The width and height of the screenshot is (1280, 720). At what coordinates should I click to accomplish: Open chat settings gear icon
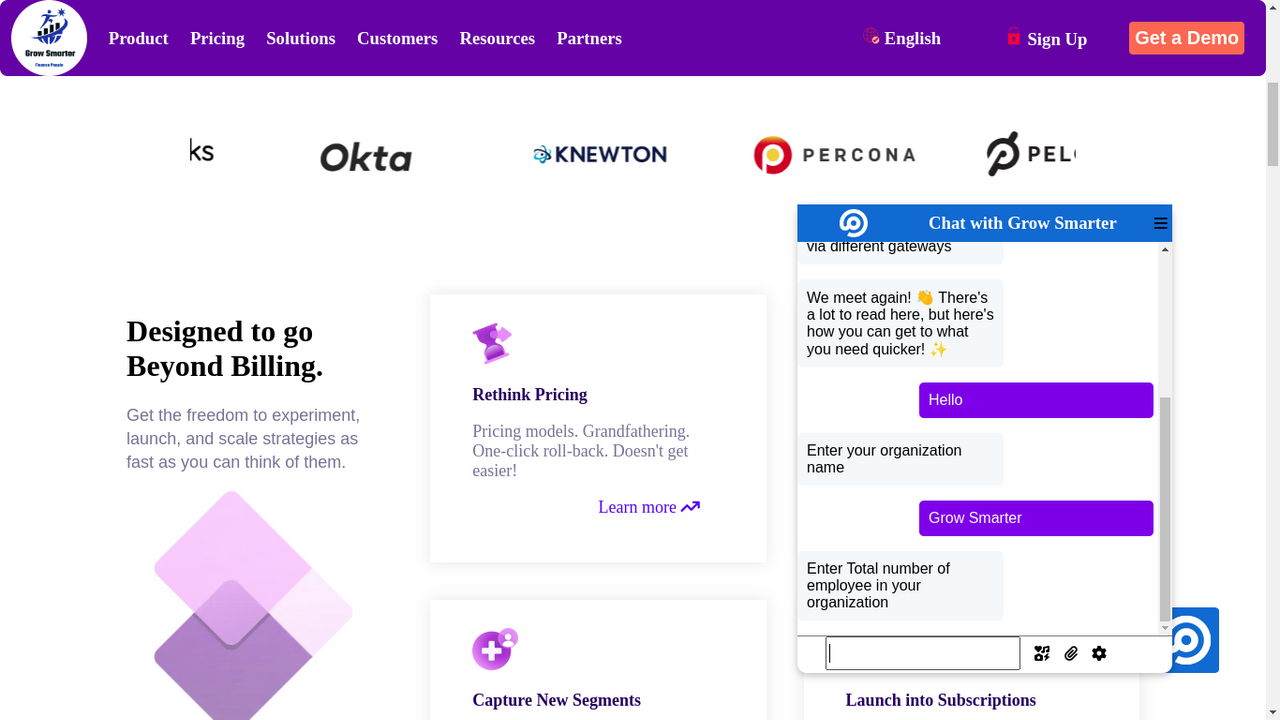pyautogui.click(x=1099, y=653)
